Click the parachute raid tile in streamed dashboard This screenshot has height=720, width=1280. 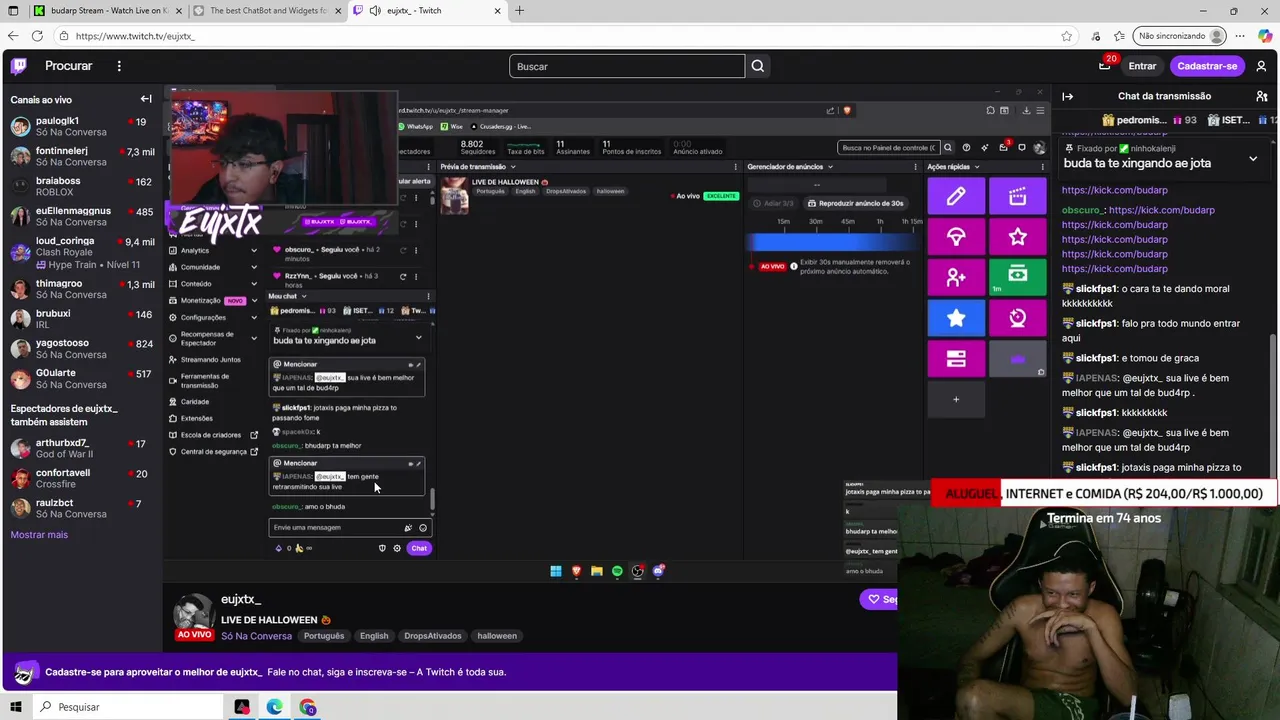(956, 237)
